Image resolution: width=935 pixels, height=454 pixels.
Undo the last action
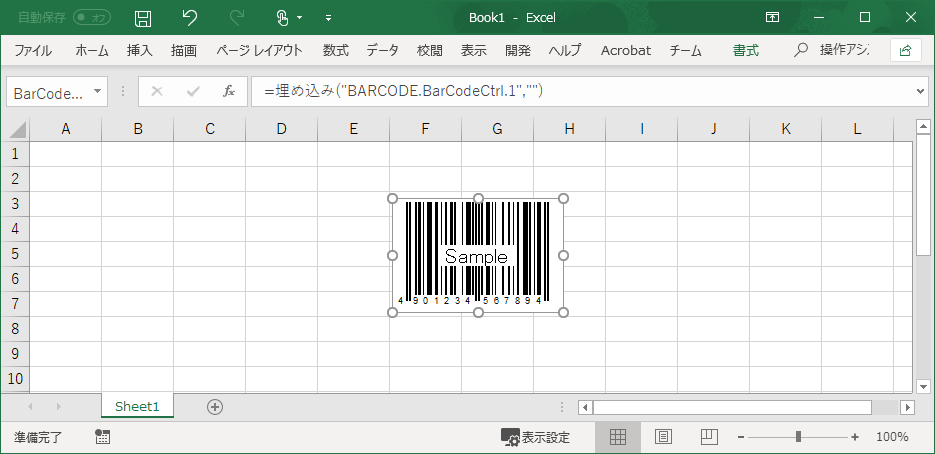tap(190, 18)
